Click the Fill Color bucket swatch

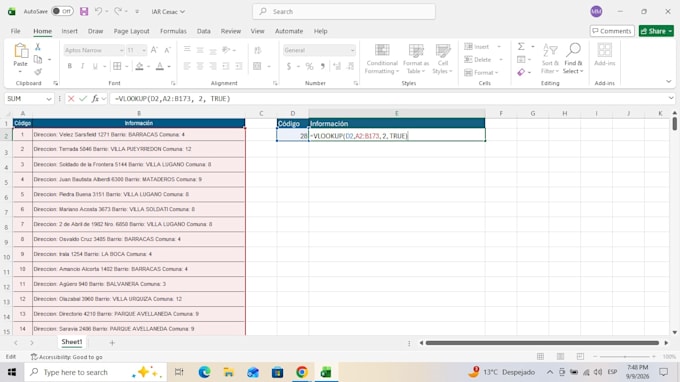[139, 66]
